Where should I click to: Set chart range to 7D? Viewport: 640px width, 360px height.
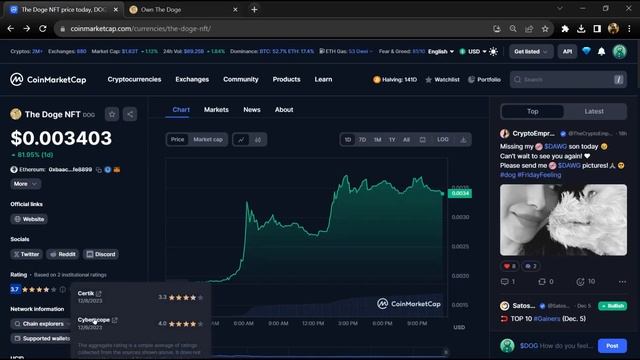pyautogui.click(x=362, y=140)
